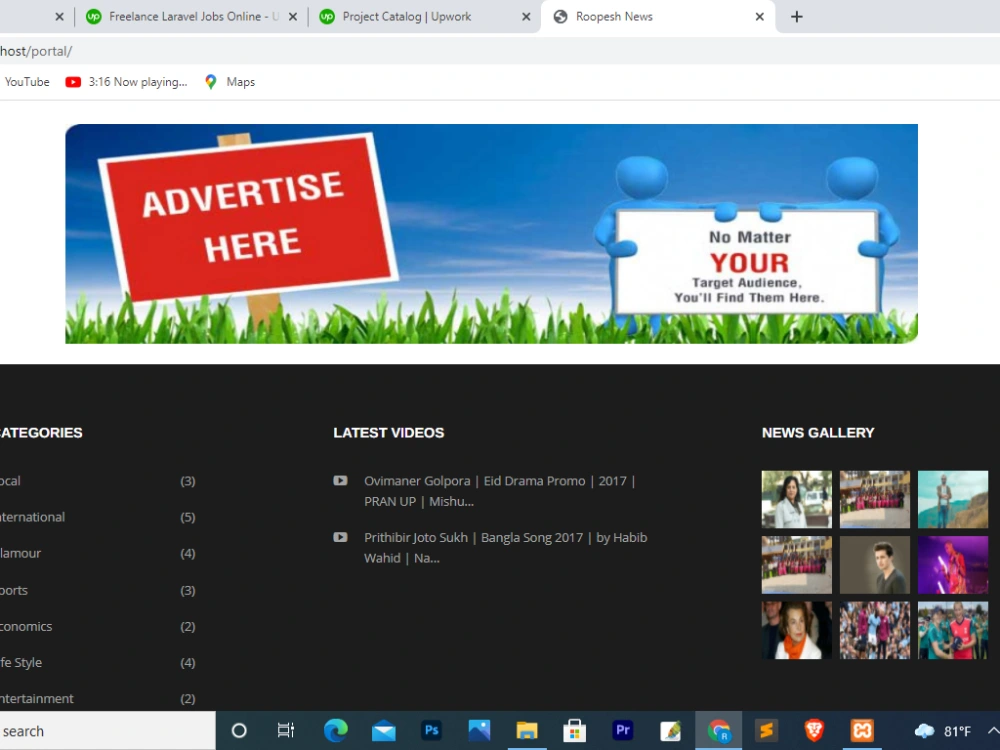
Task: Click the Latest Videos heading
Action: [x=388, y=433]
